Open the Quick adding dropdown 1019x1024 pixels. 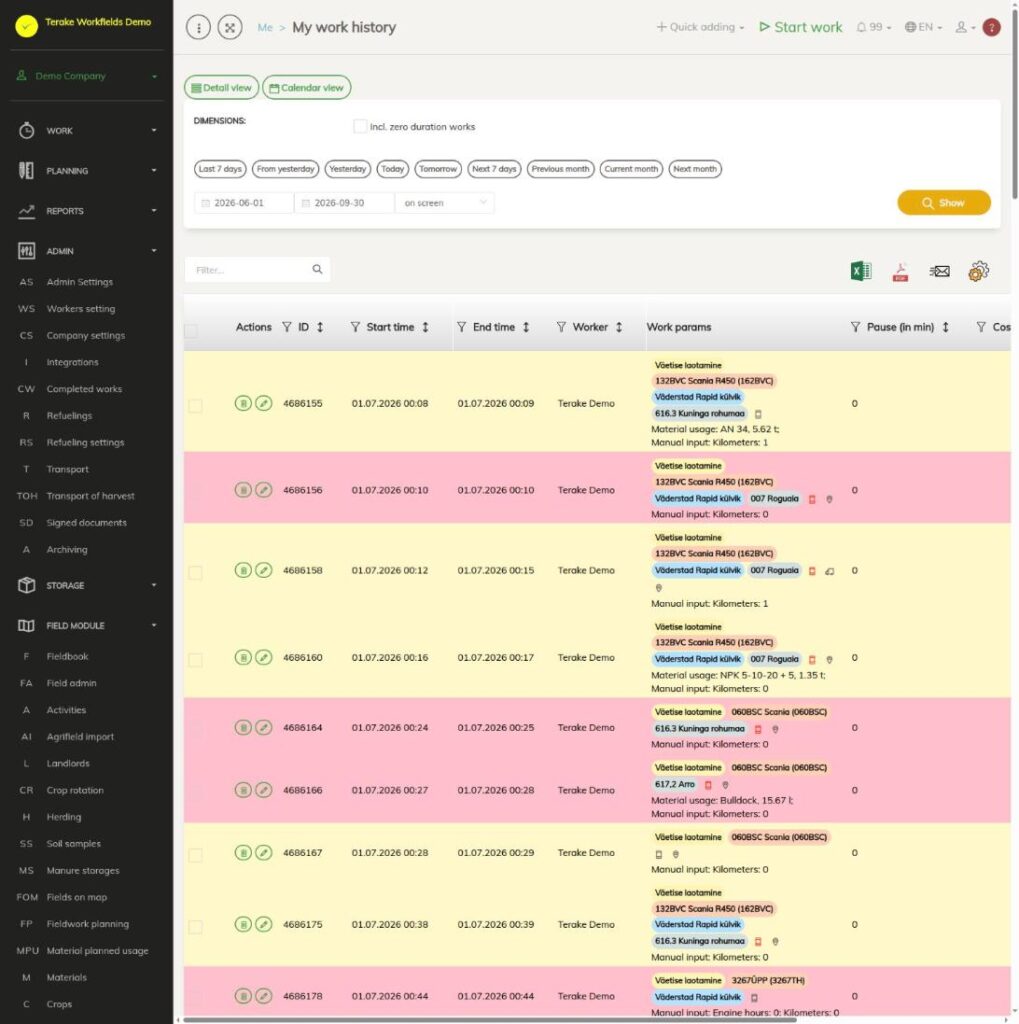(700, 27)
